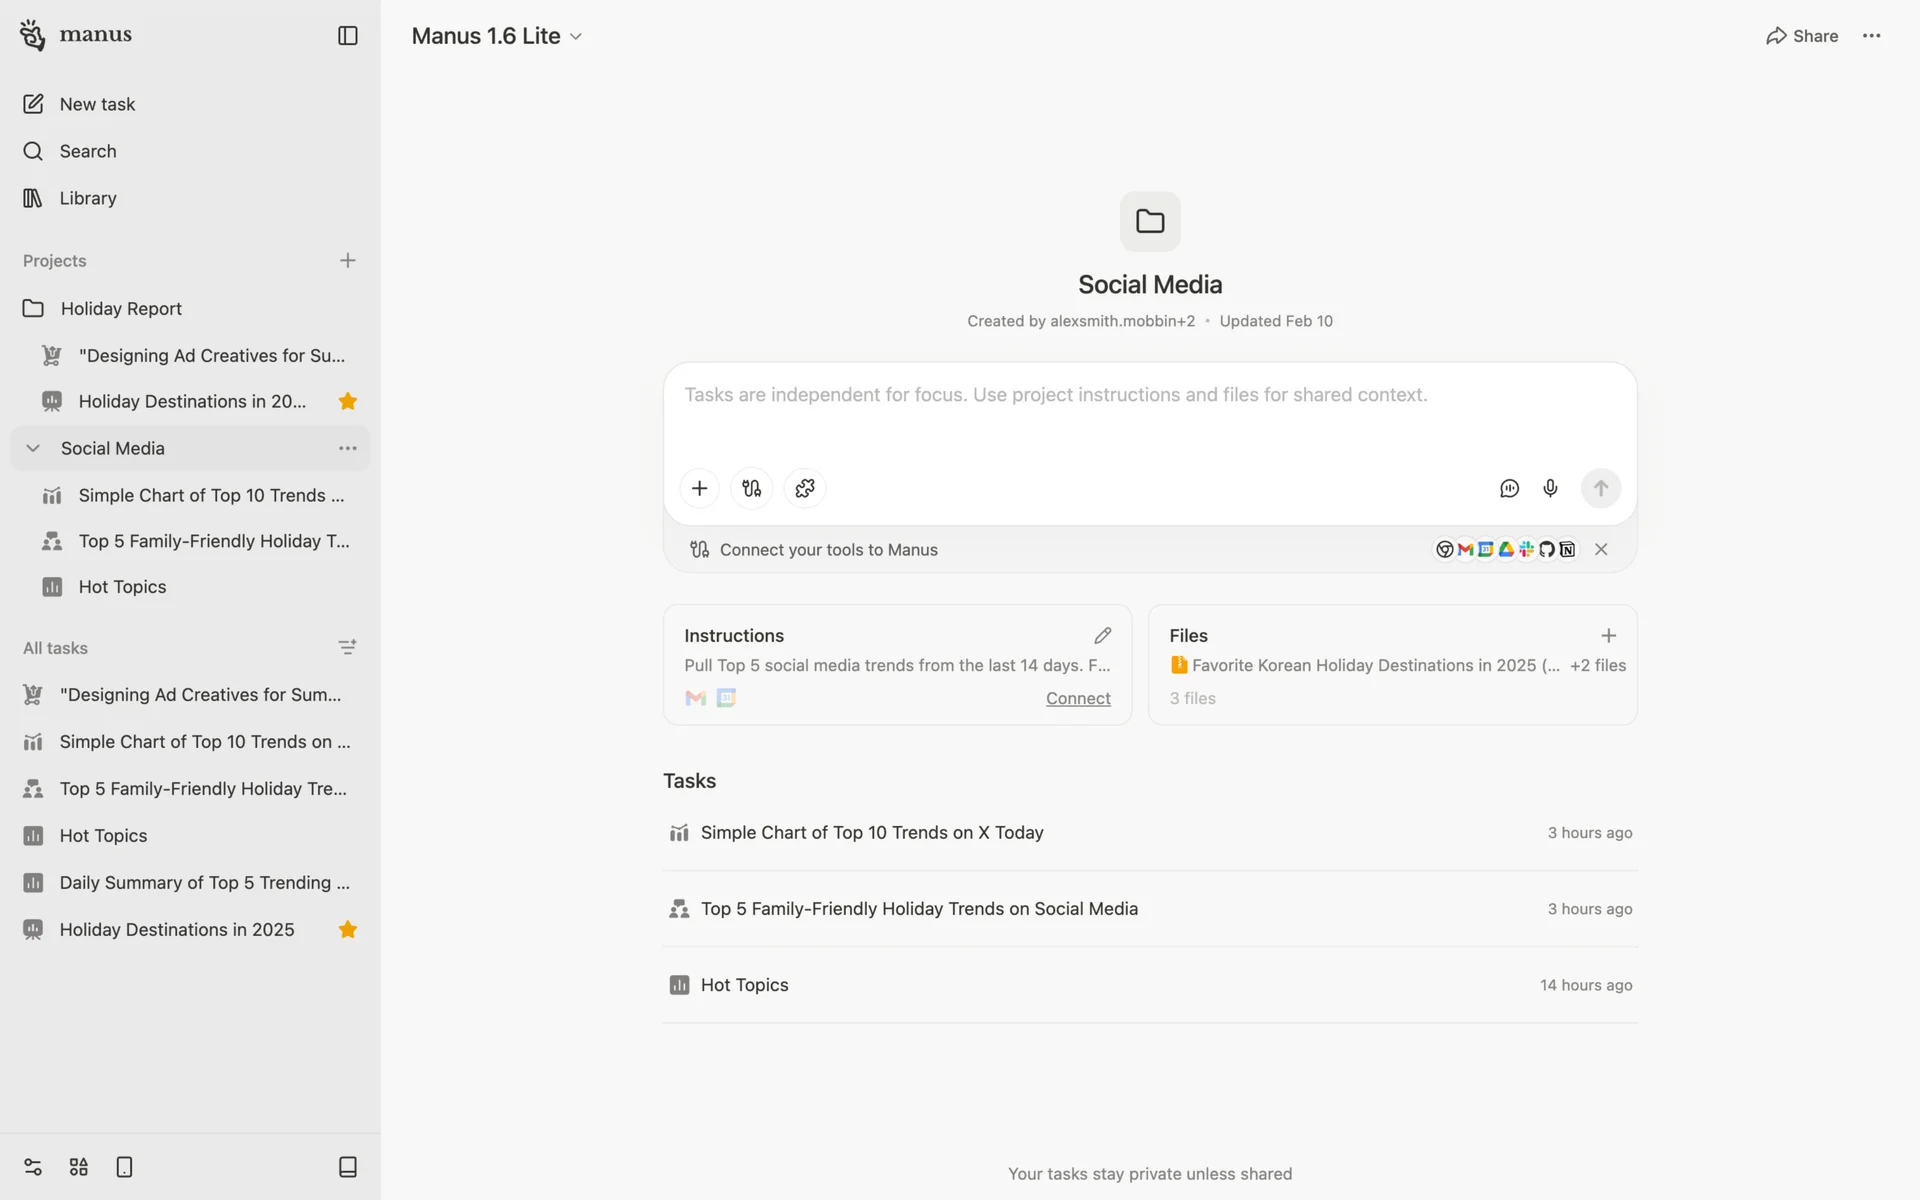Open the settings sliders icon at bottom left
This screenshot has width=1920, height=1200.
[33, 1167]
